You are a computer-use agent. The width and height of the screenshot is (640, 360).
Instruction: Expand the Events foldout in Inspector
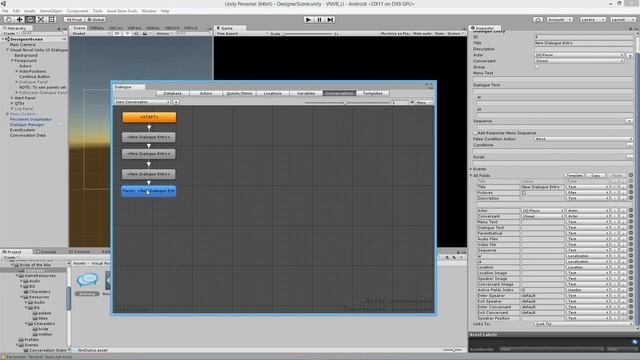pos(471,169)
